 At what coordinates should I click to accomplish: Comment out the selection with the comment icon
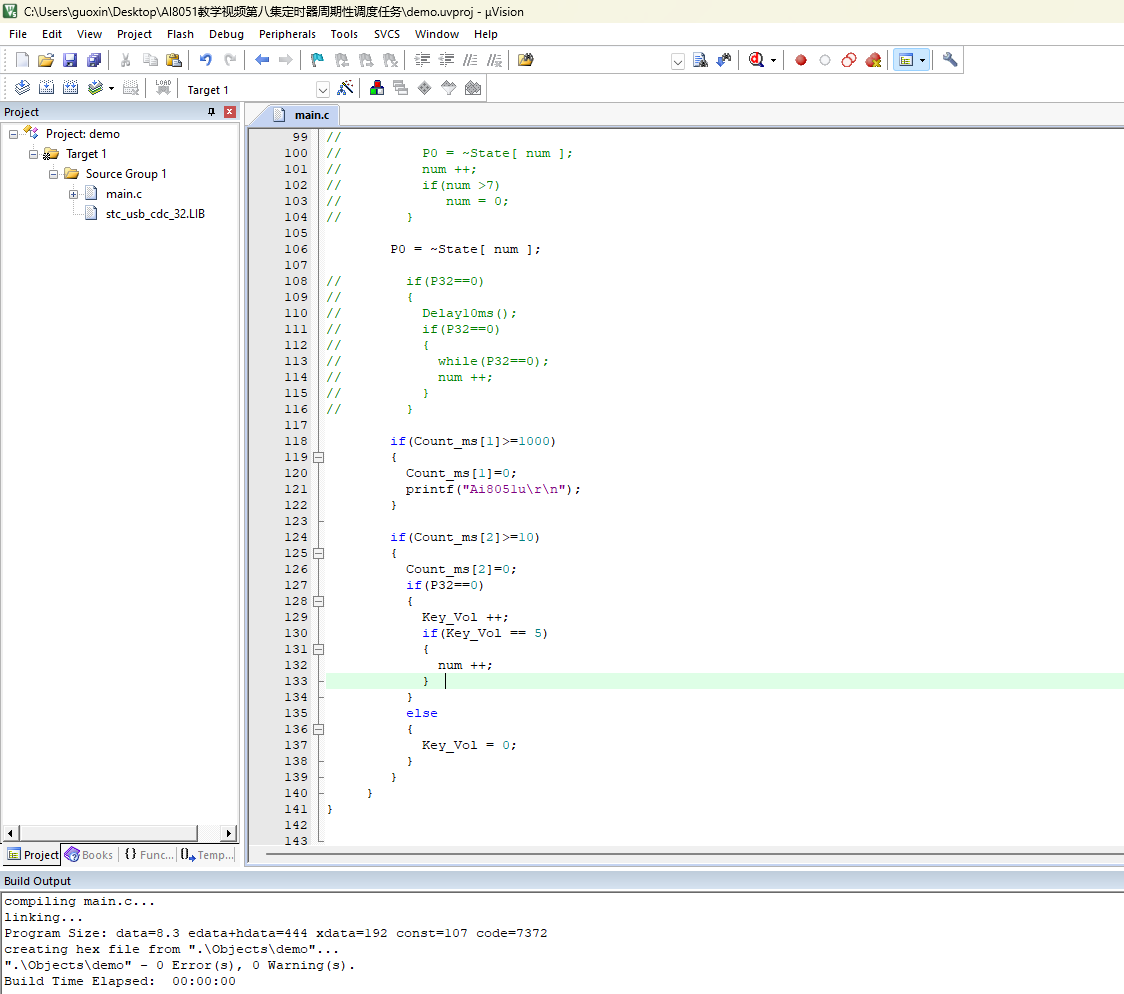(x=470, y=60)
